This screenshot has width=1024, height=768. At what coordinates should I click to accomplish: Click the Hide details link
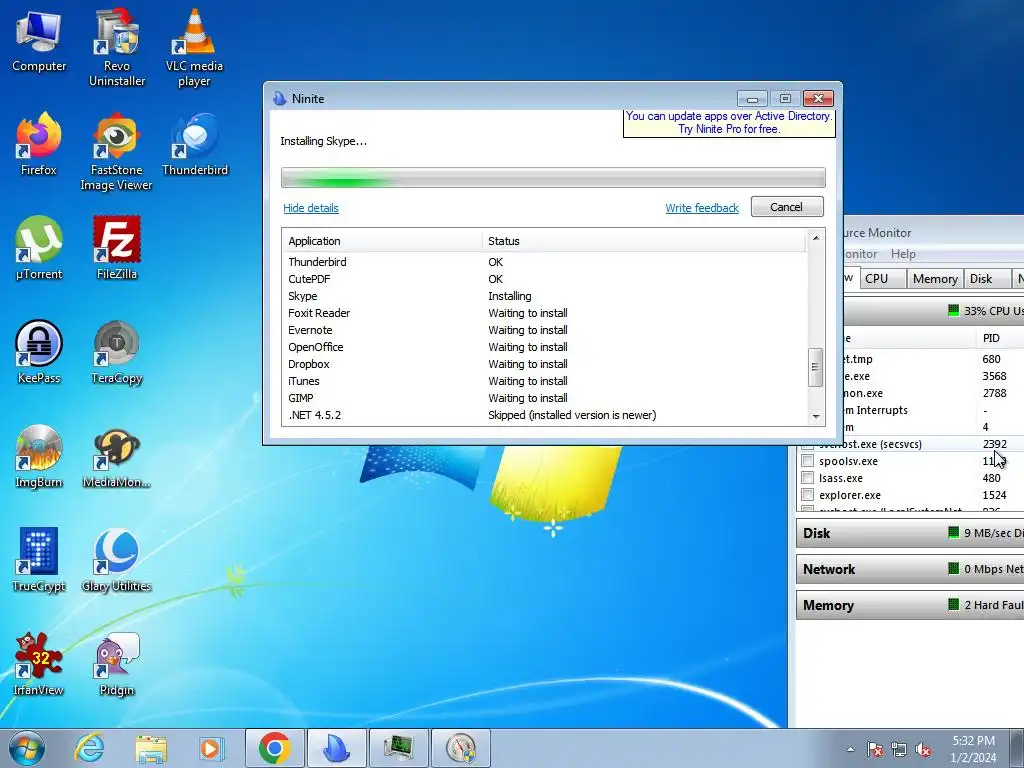point(311,208)
